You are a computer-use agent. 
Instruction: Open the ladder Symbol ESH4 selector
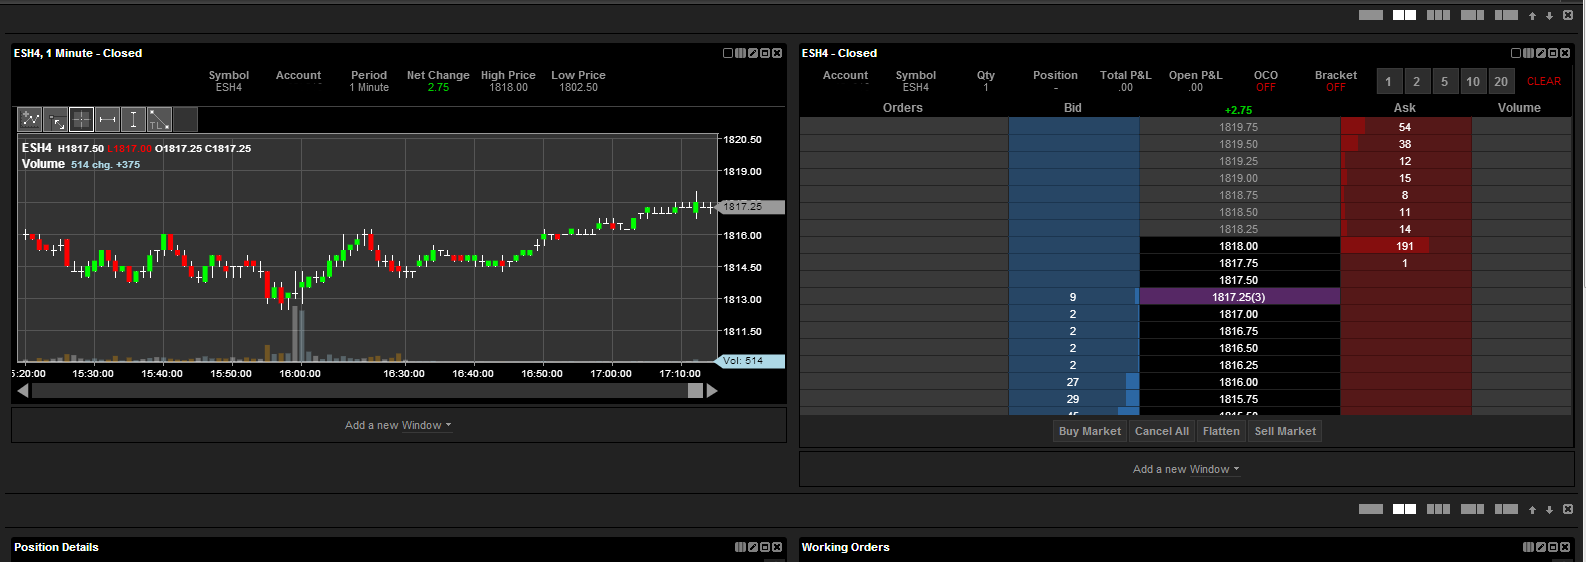pos(916,87)
